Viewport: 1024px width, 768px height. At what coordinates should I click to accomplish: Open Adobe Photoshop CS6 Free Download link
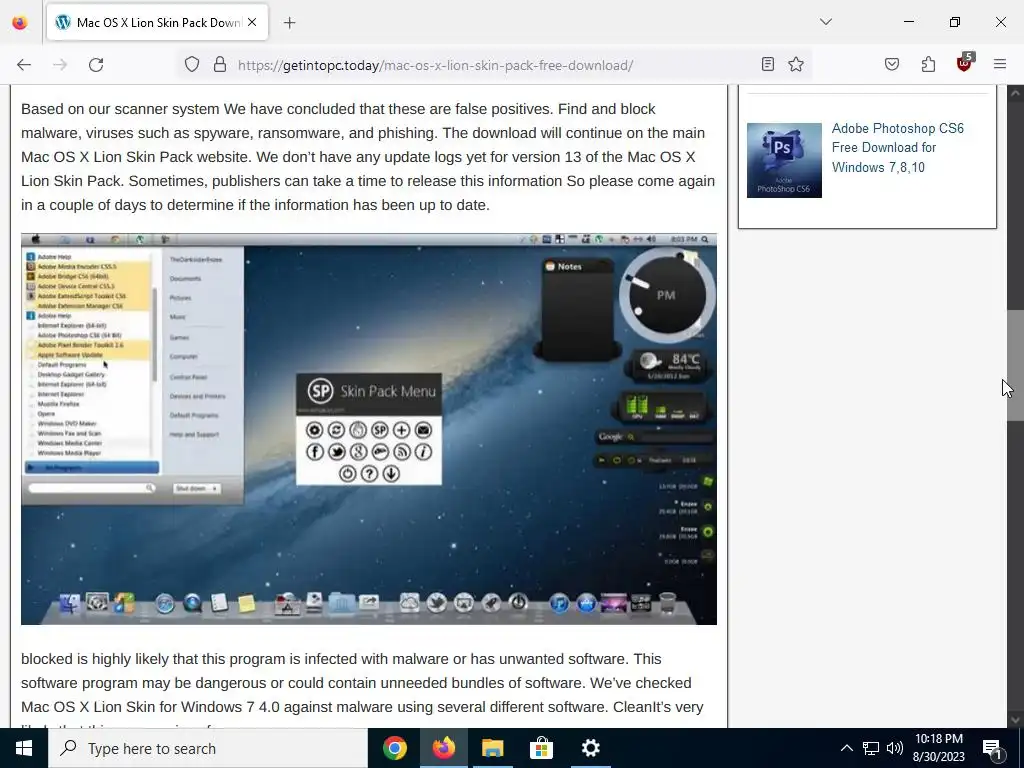coord(897,148)
